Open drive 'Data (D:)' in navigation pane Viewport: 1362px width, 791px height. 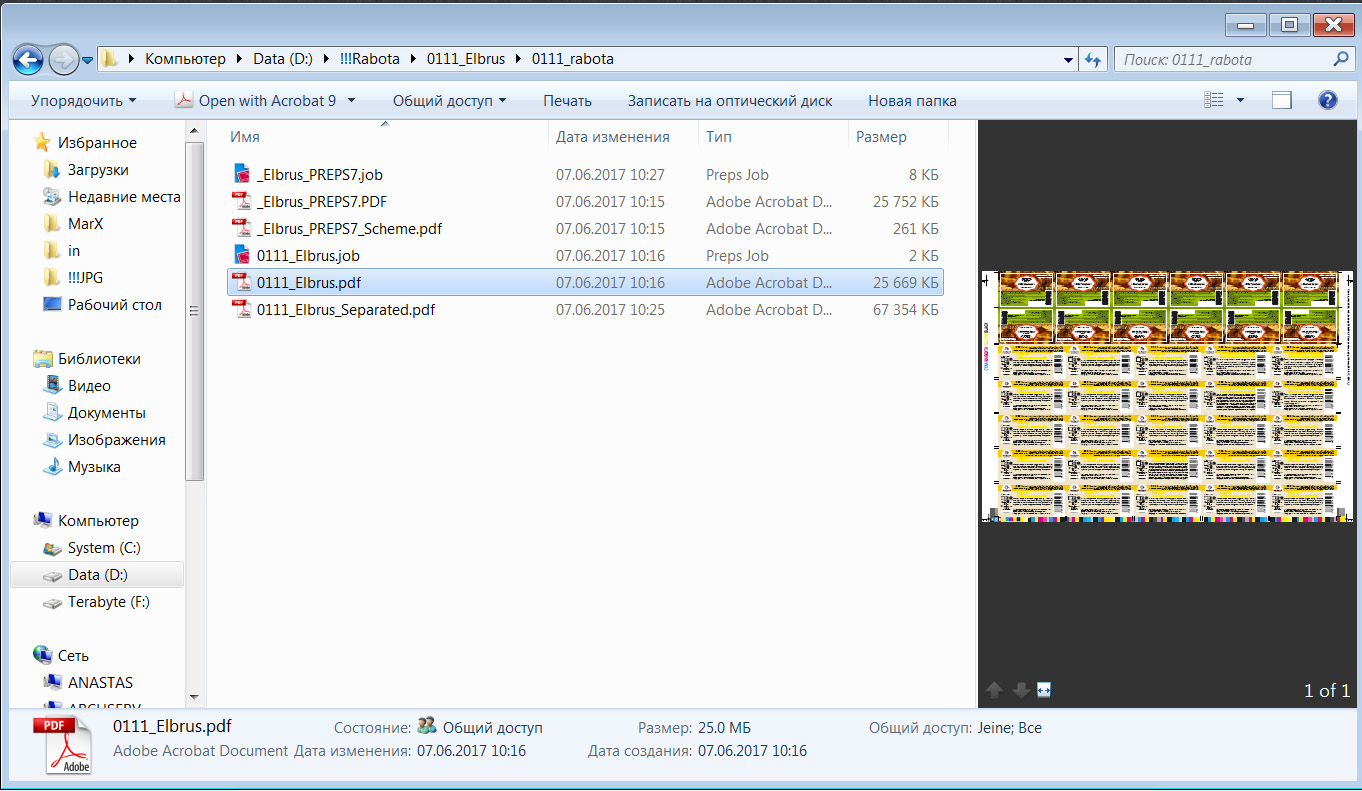click(x=98, y=575)
